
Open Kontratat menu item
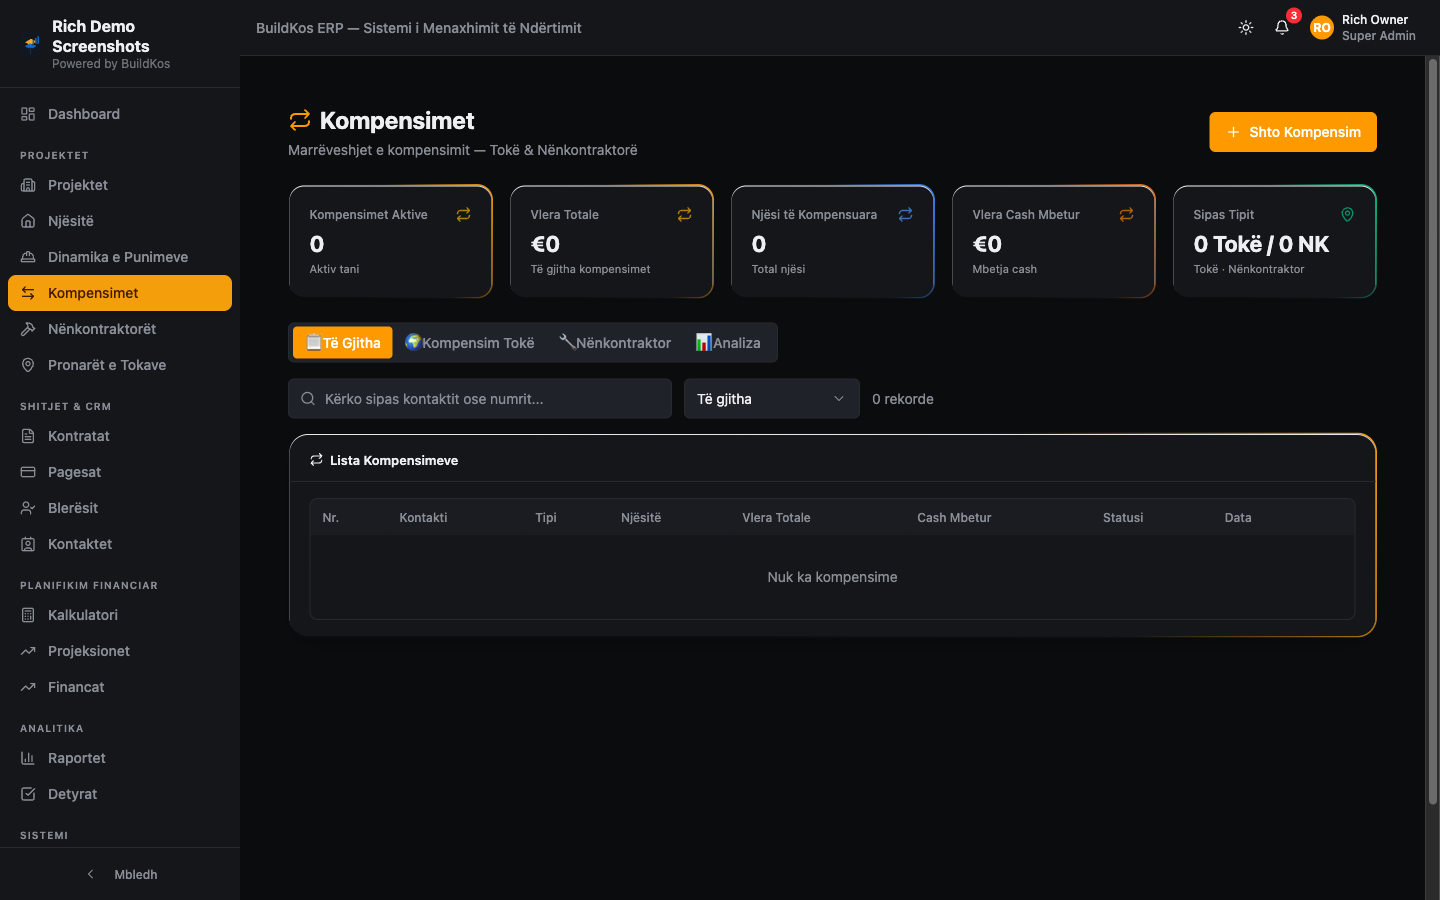[x=120, y=436]
